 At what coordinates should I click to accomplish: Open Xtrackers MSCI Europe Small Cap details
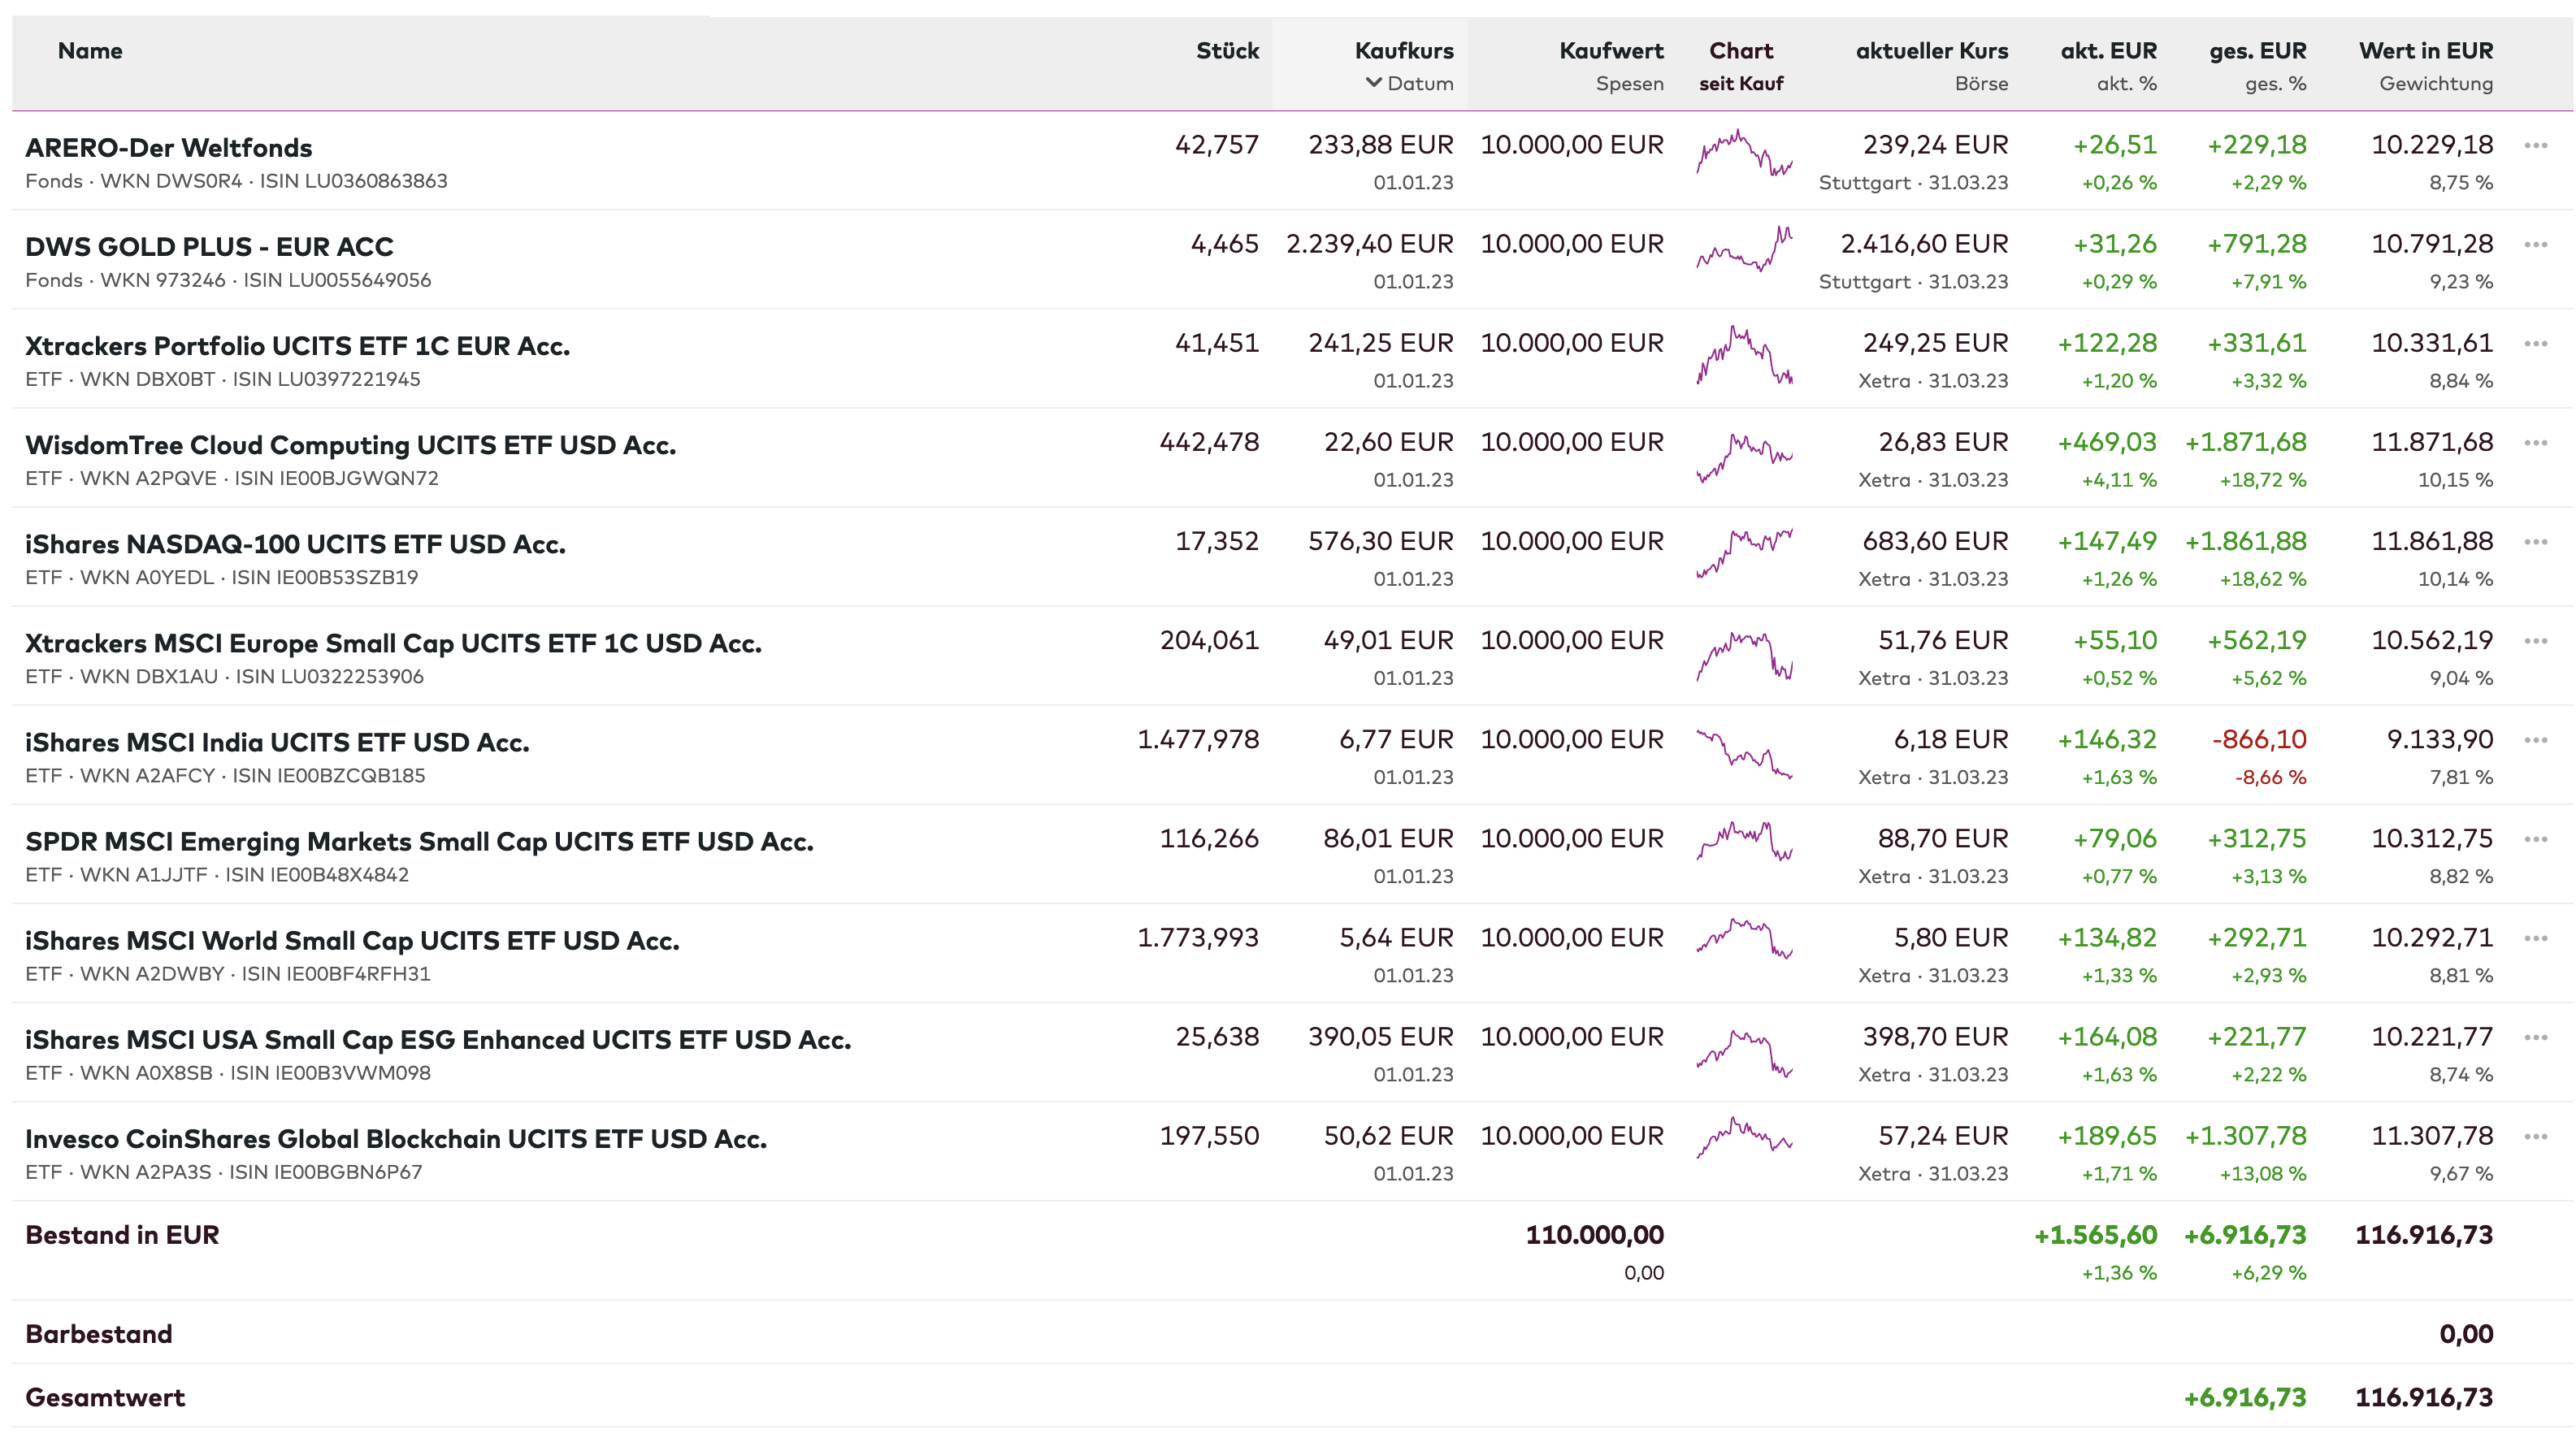(393, 644)
